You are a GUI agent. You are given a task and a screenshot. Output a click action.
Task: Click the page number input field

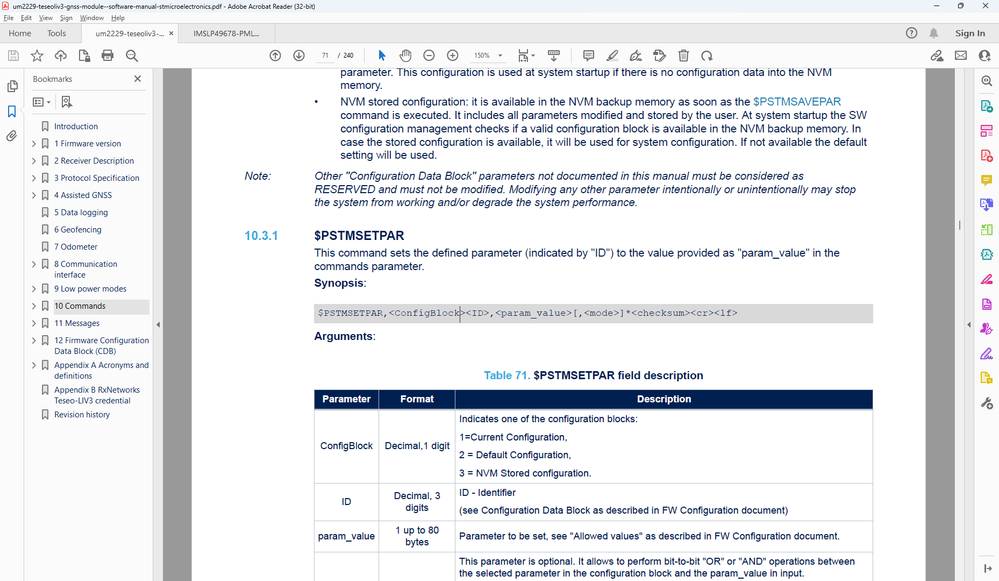pos(325,55)
